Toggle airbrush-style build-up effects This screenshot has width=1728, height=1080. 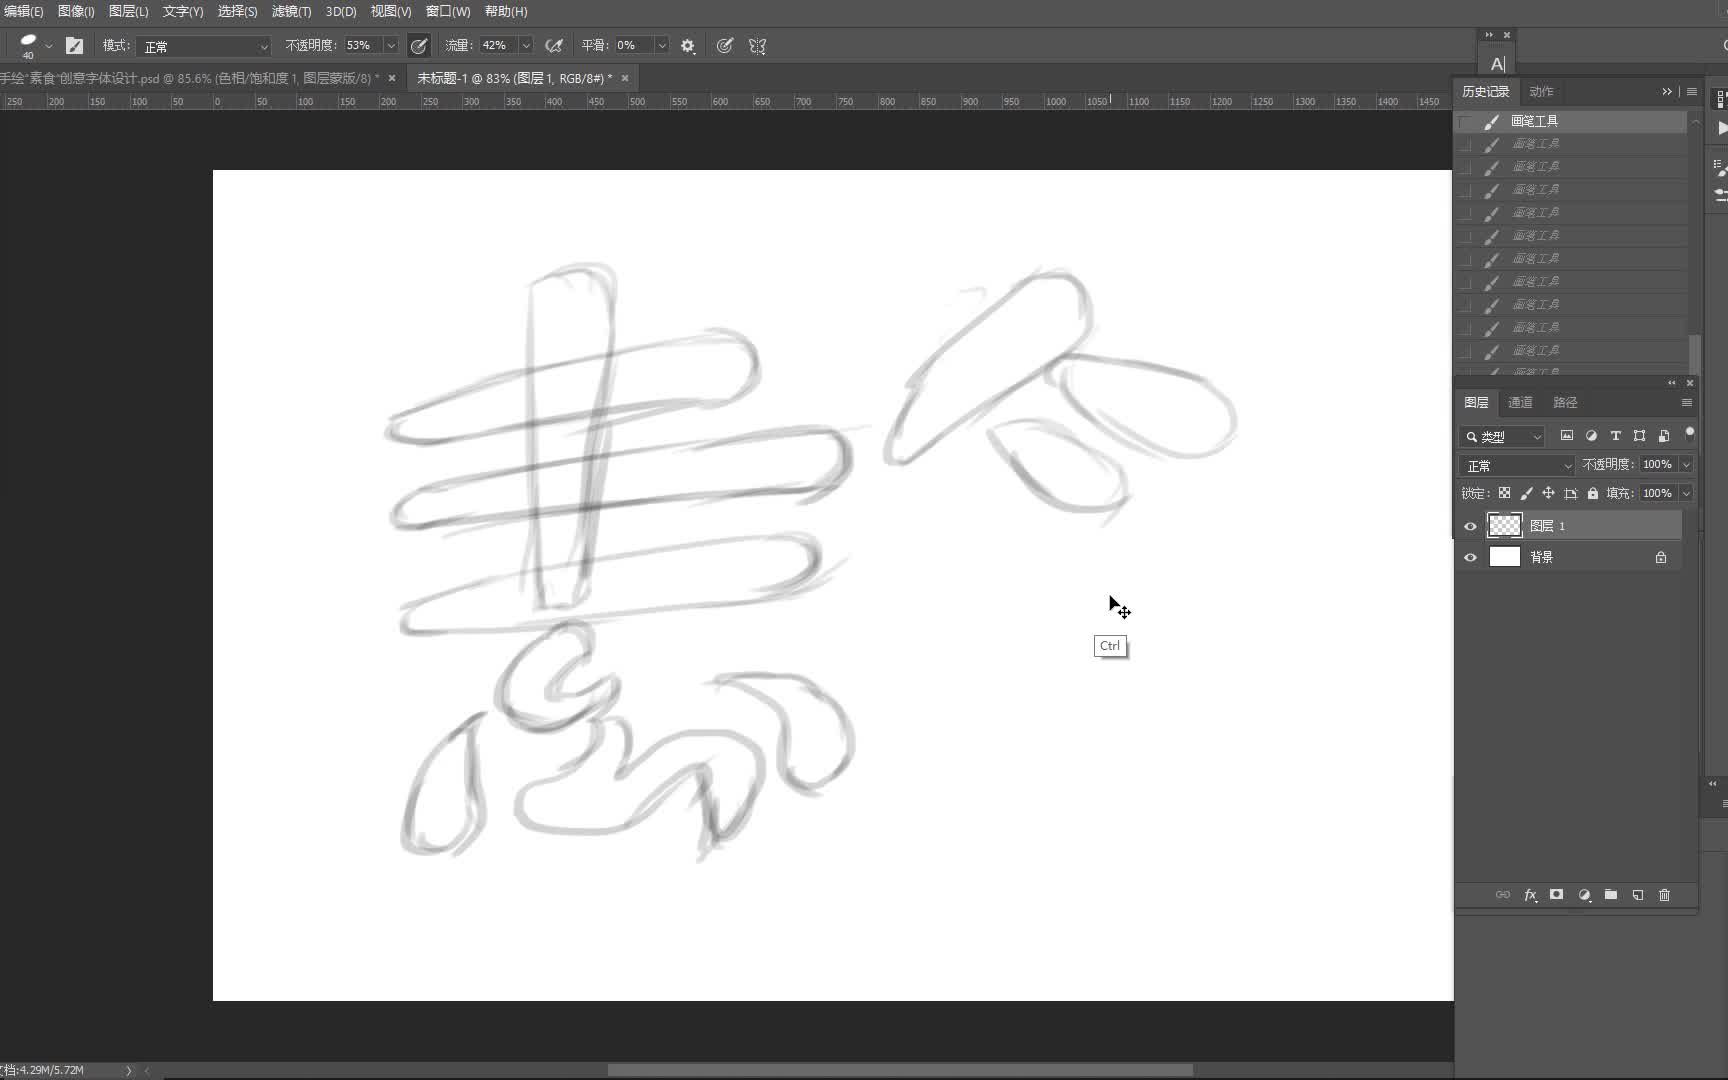(x=554, y=45)
